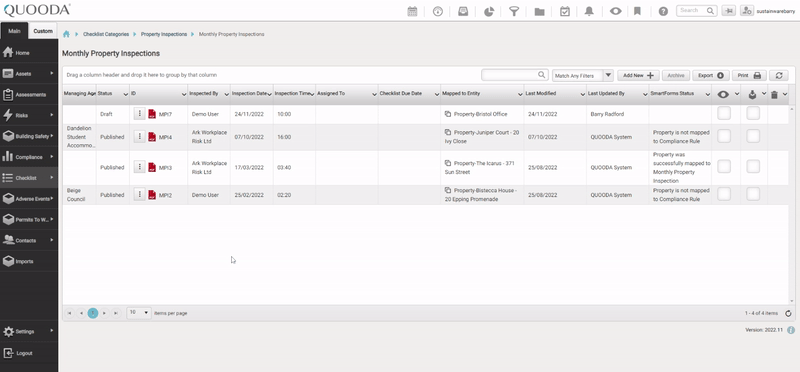Open the Checklist Due Date column arrow
This screenshot has width=800, height=372.
point(437,94)
